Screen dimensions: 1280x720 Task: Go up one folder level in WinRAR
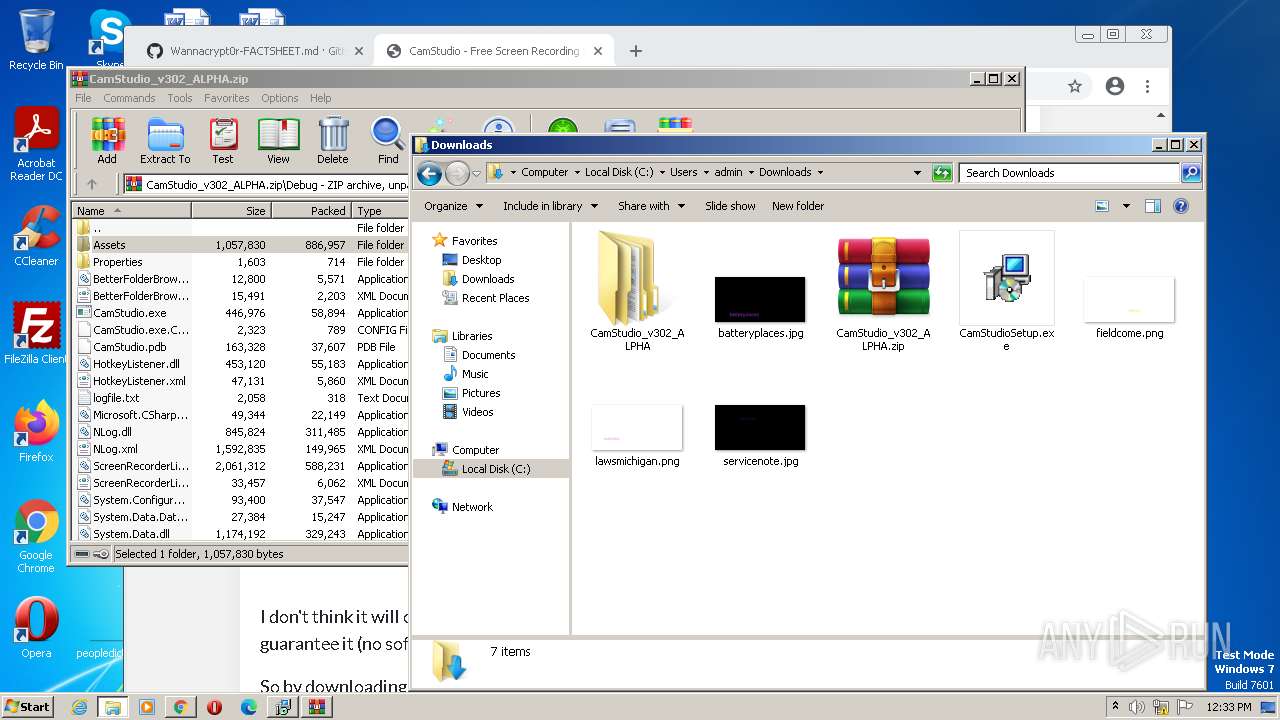[x=92, y=184]
